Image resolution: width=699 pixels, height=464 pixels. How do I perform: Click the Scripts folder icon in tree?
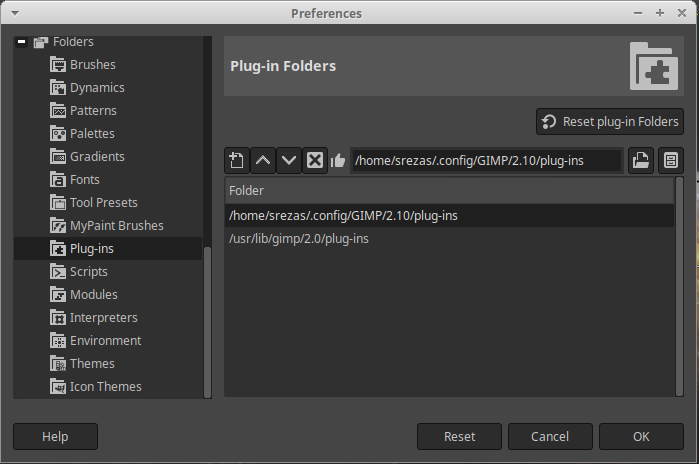point(58,271)
